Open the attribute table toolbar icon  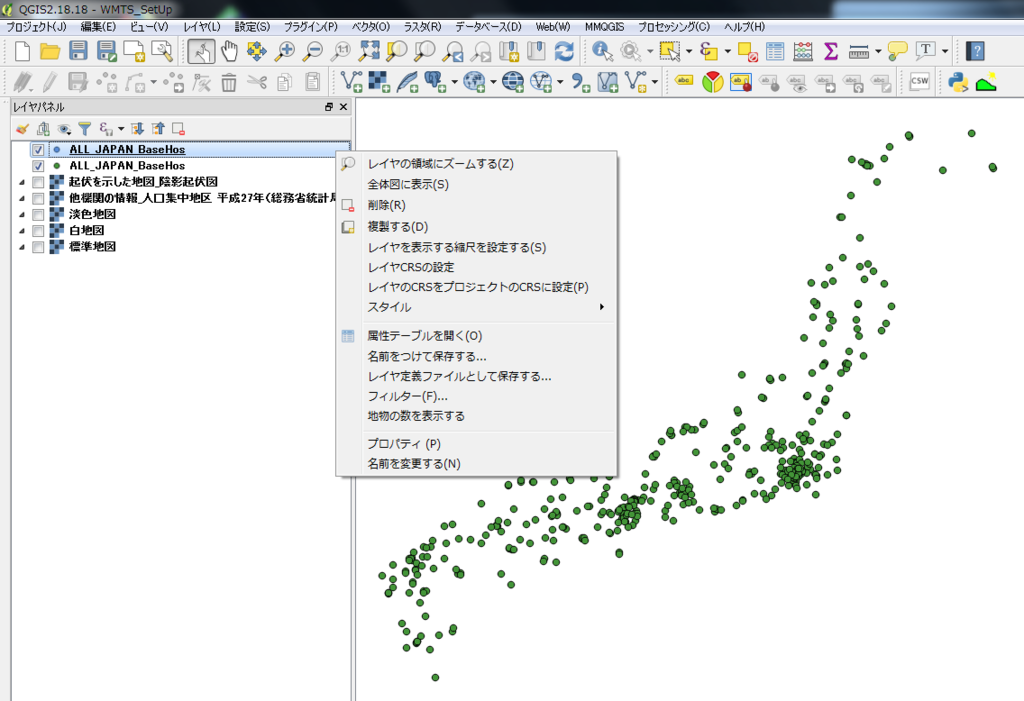pos(775,51)
